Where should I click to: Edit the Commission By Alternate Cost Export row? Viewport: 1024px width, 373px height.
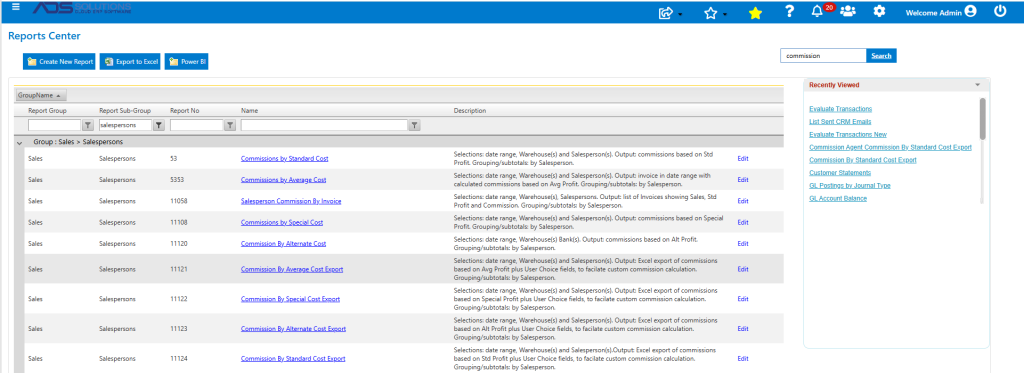(743, 329)
